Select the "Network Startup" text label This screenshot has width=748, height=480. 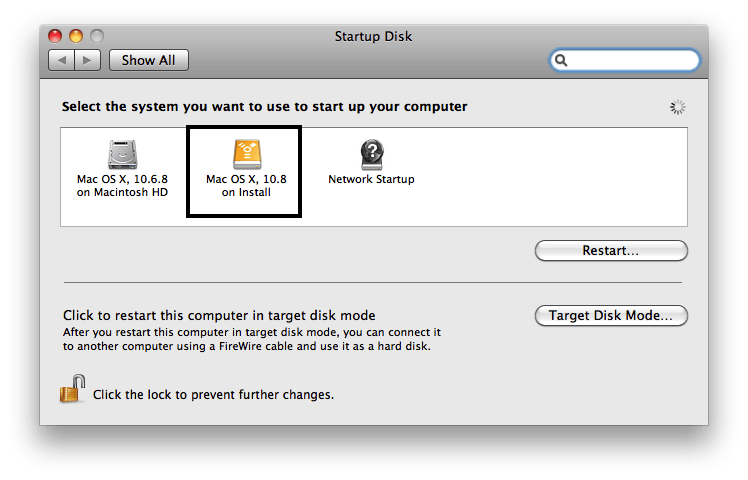click(x=371, y=179)
